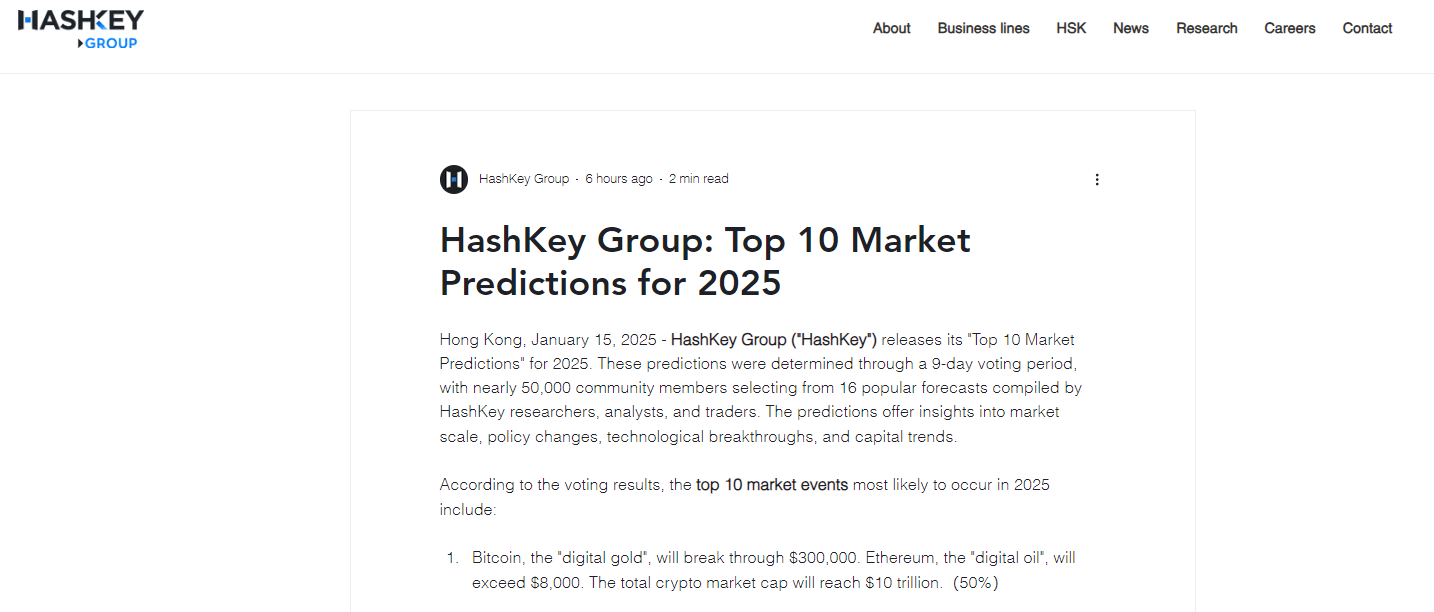Image resolution: width=1434 pixels, height=612 pixels.
Task: Click the HashKey Group logo
Action: 81,30
